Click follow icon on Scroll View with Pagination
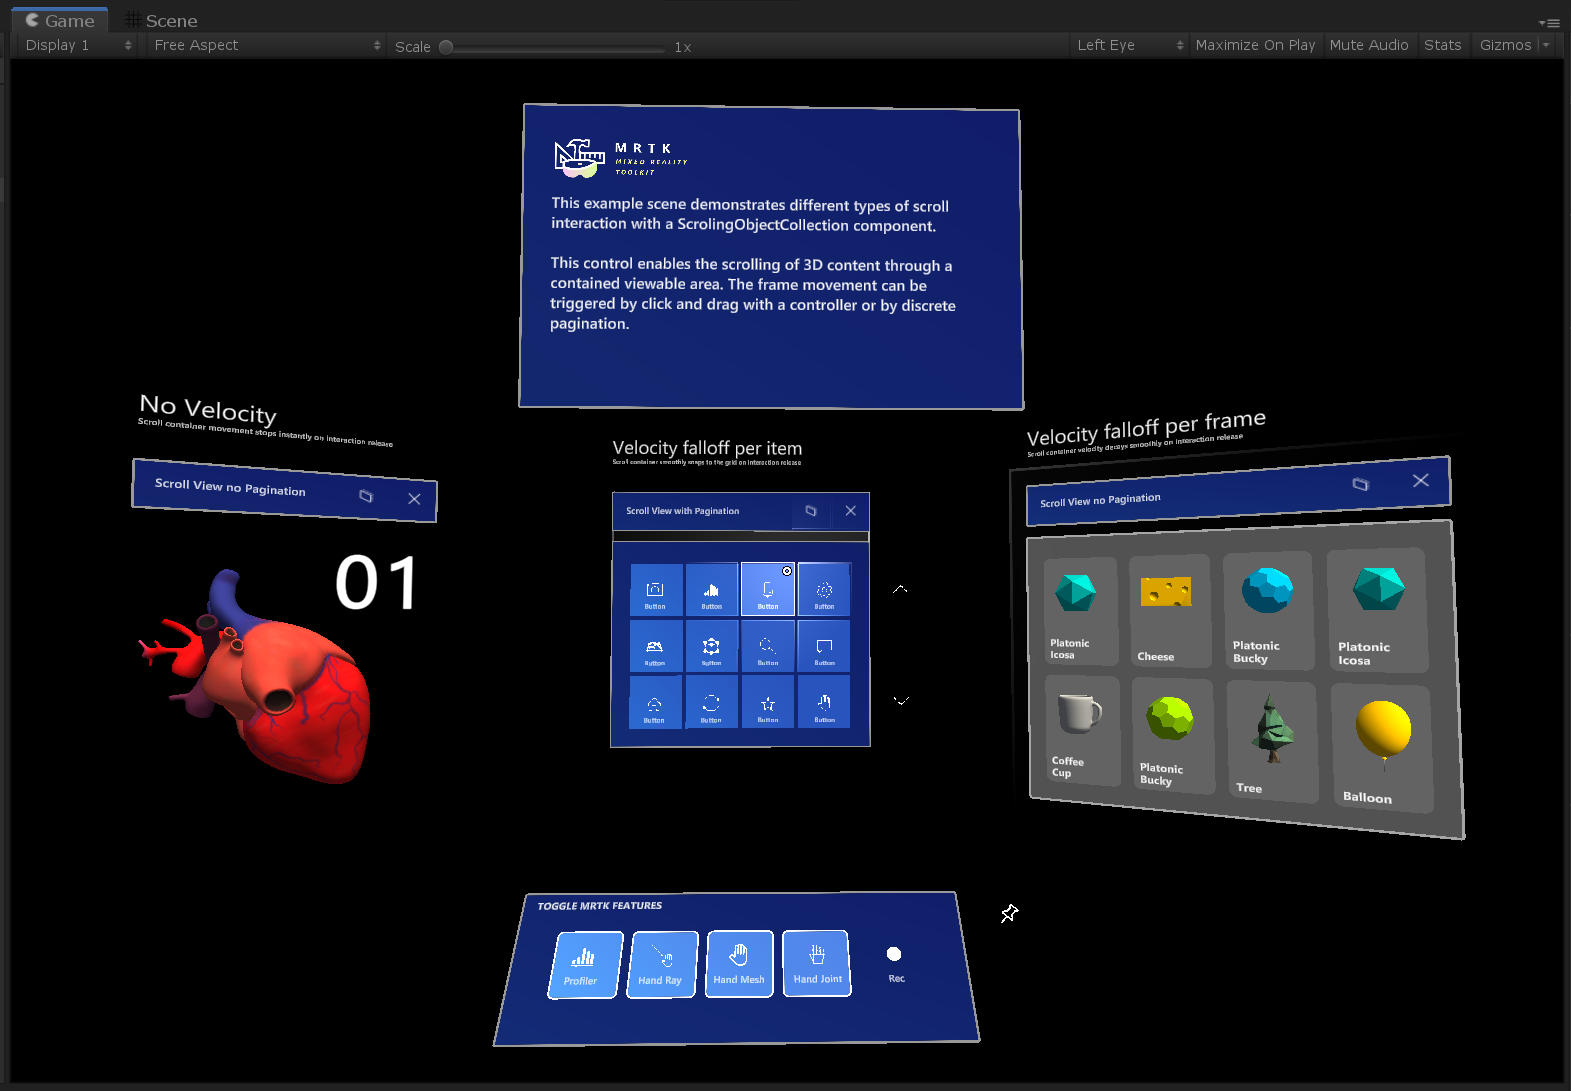Screen dimensions: 1571x1091 pyautogui.click(x=811, y=511)
